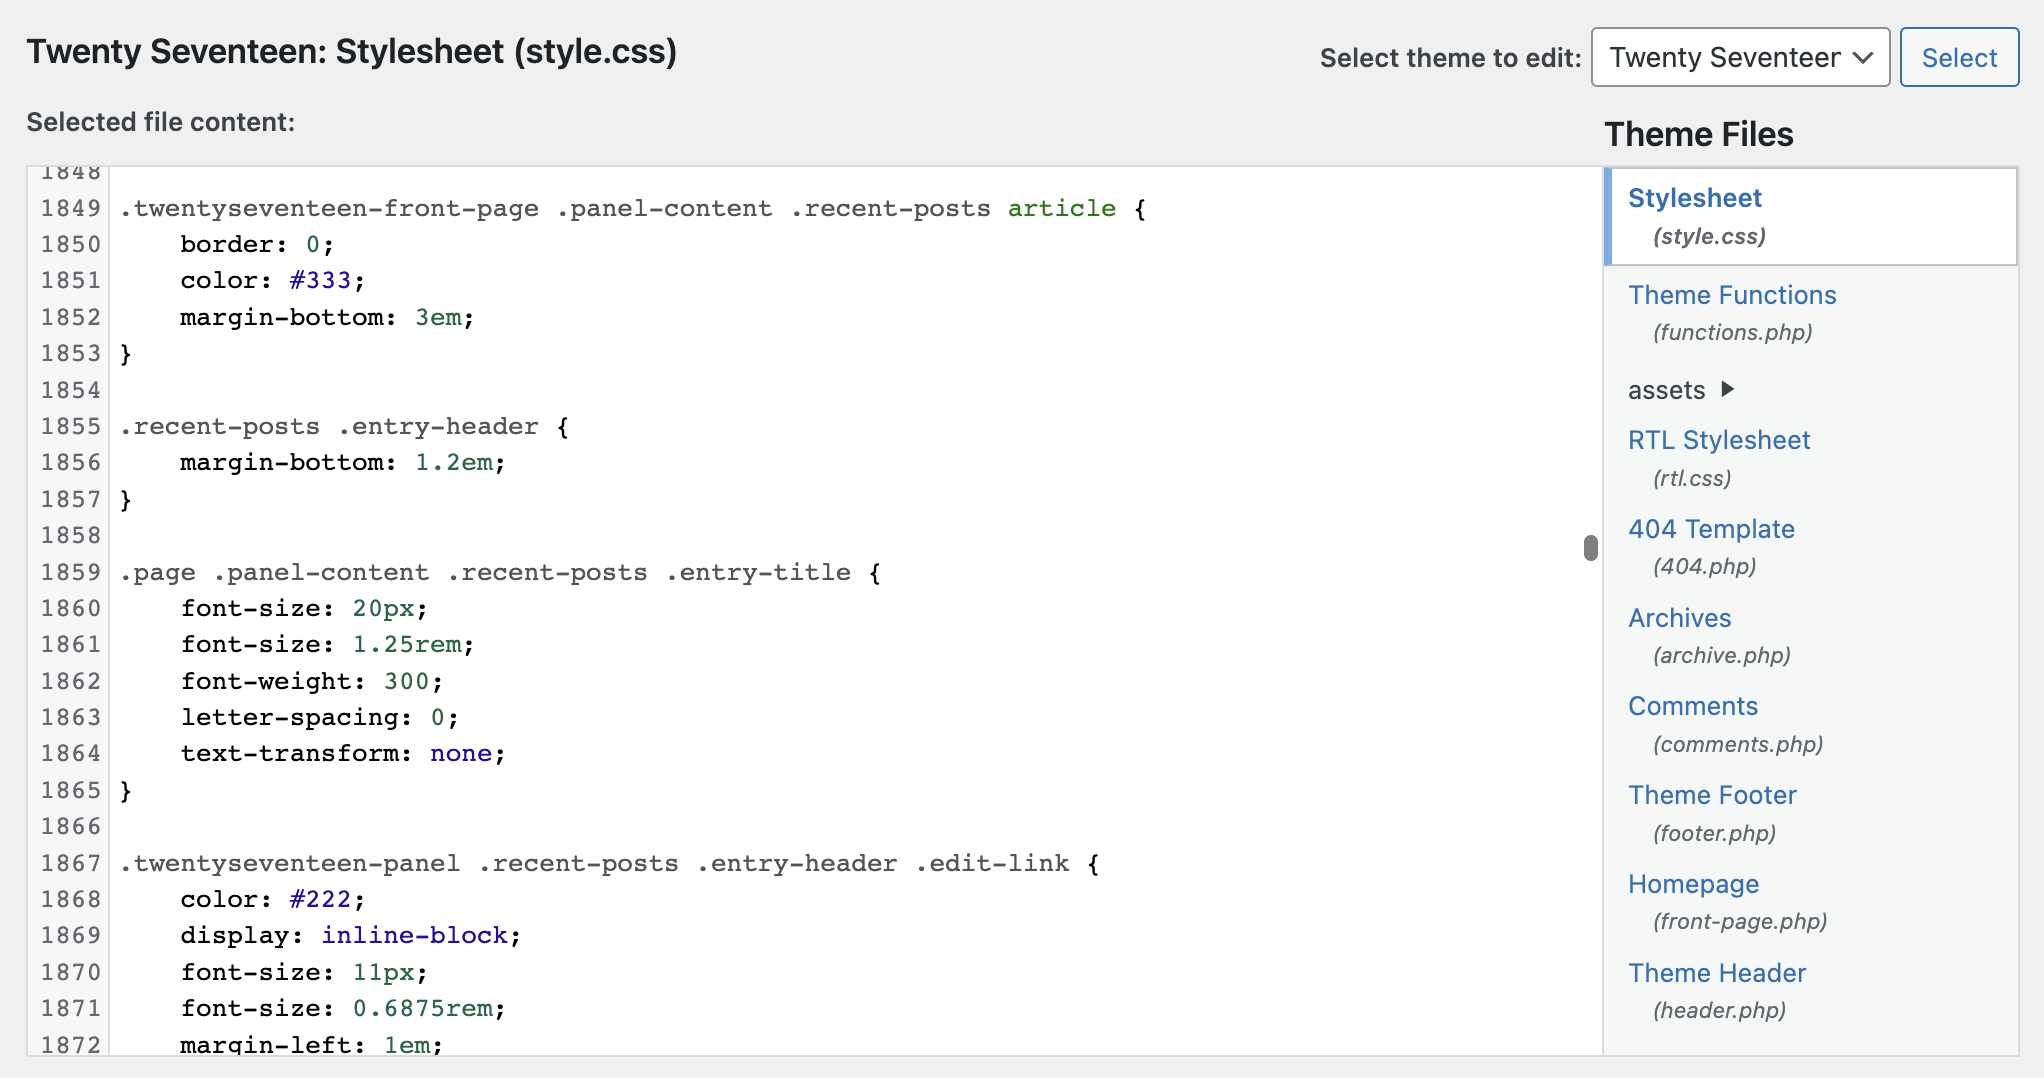The height and width of the screenshot is (1078, 2044).
Task: Open the Stylesheet style.css file
Action: click(1694, 199)
